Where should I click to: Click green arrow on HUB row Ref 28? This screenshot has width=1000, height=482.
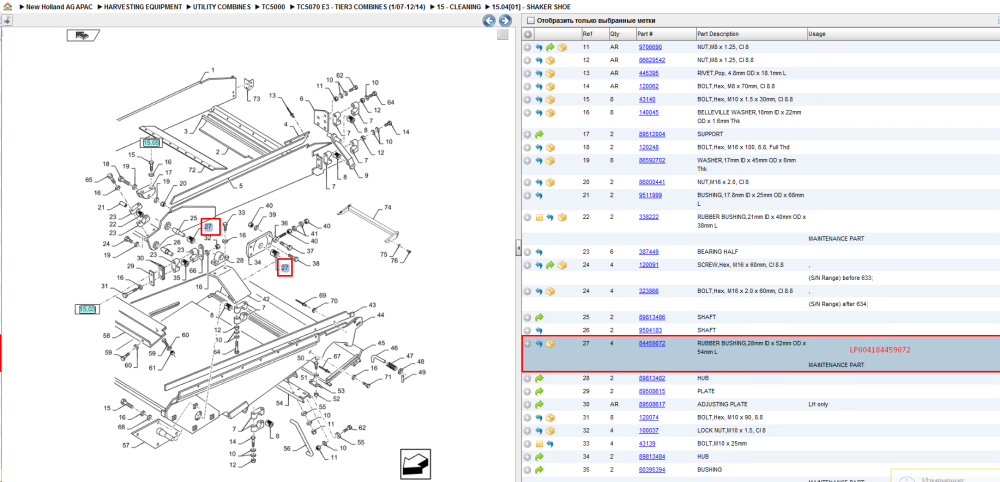(x=539, y=378)
